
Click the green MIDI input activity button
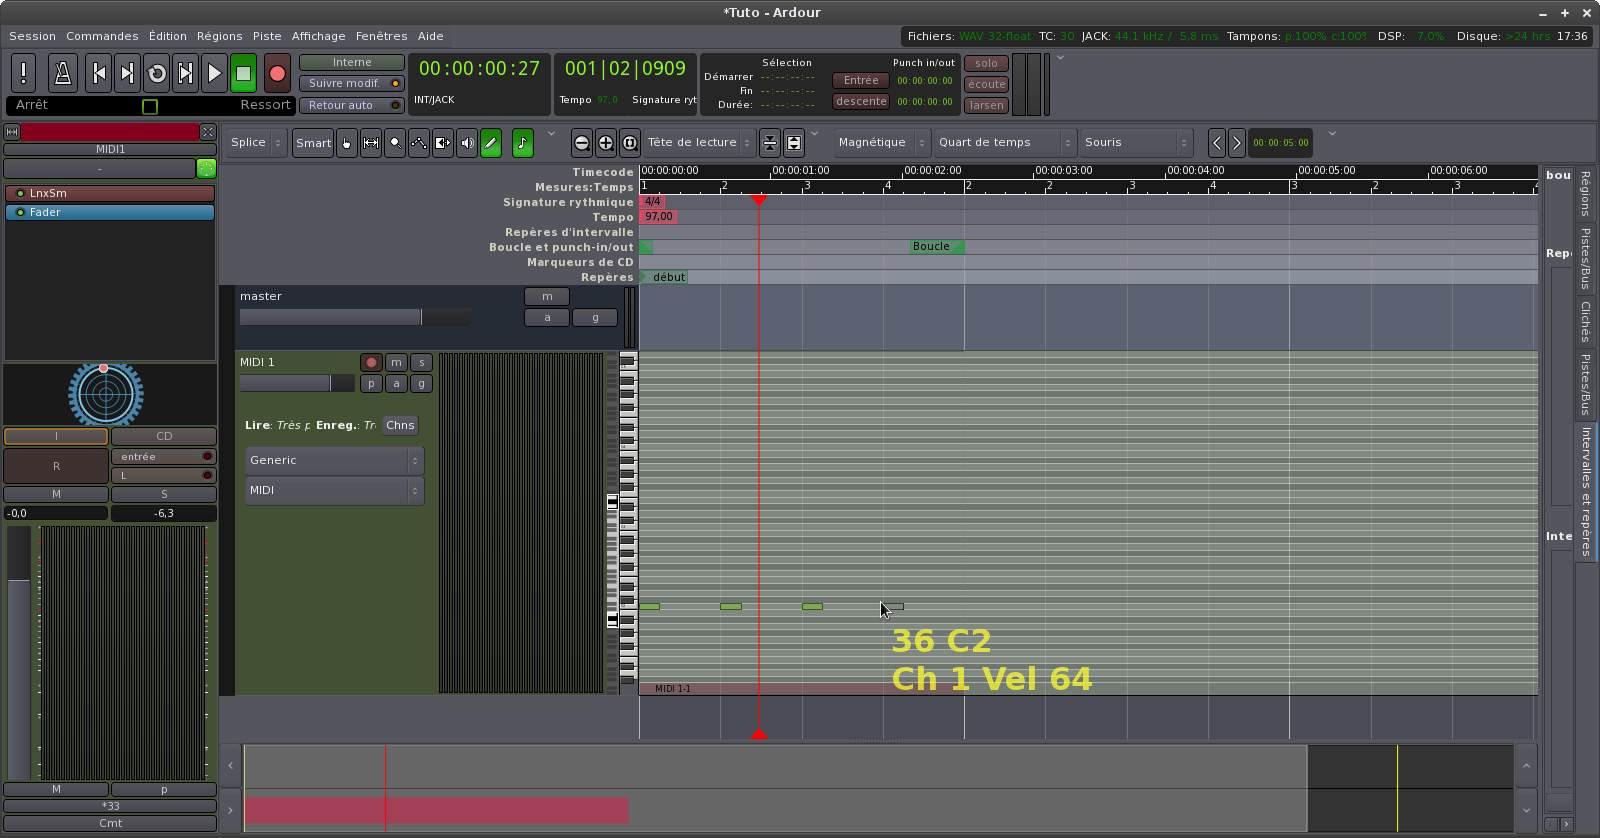(x=207, y=168)
